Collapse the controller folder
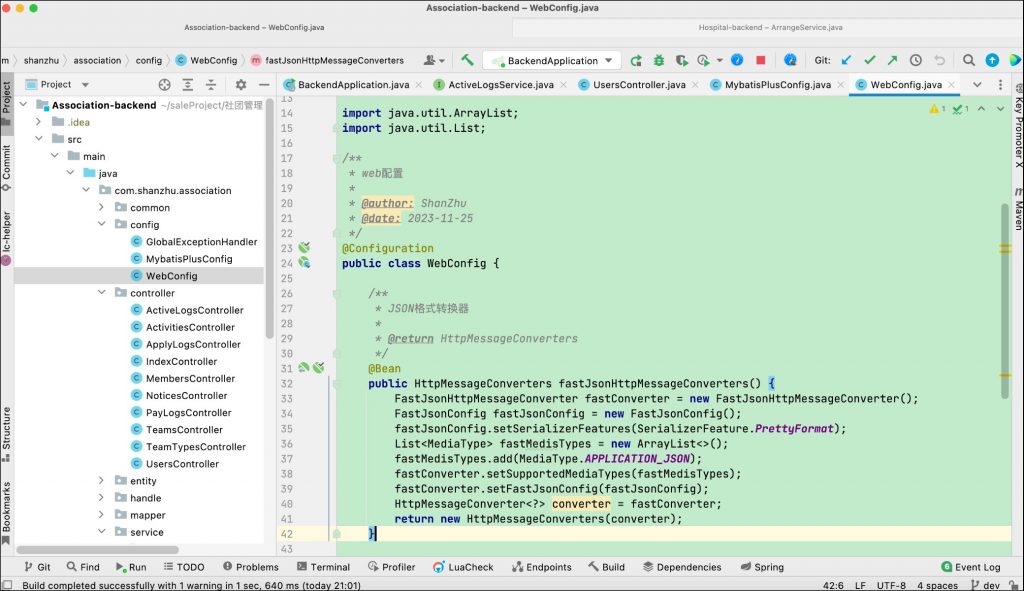Image resolution: width=1024 pixels, height=591 pixels. tap(102, 293)
